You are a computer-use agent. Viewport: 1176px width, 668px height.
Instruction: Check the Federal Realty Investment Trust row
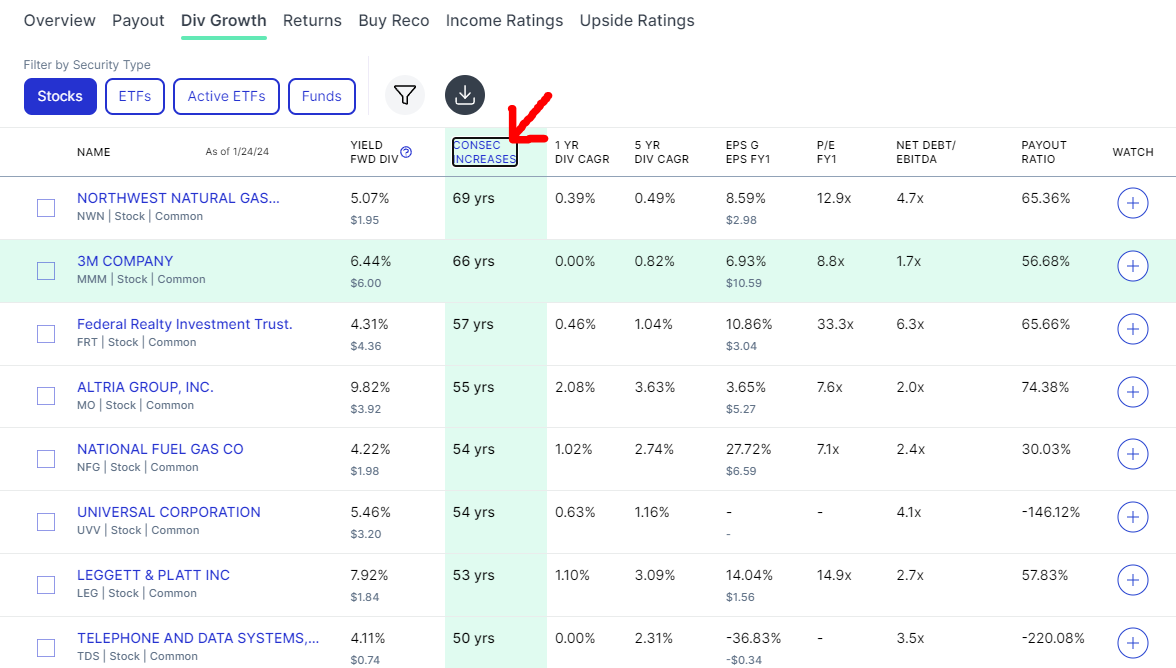[46, 334]
